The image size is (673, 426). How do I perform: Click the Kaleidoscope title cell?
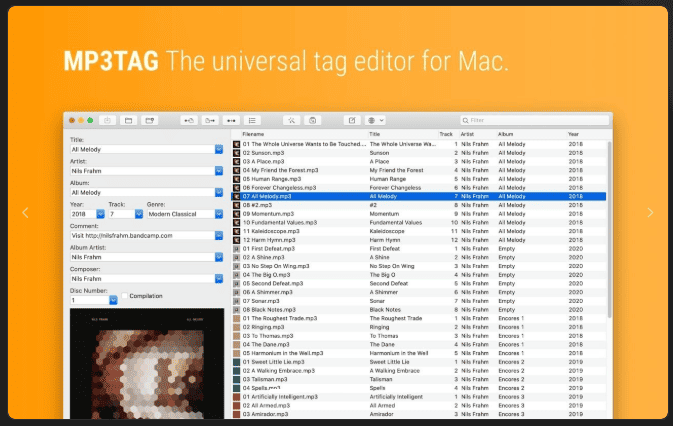coord(387,231)
